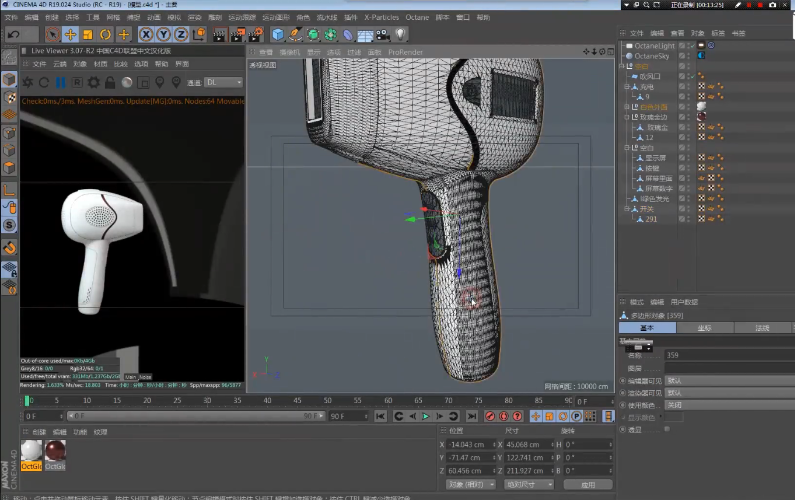795x500 pixels.
Task: Open the DL channel dropdown
Action: [x=221, y=82]
